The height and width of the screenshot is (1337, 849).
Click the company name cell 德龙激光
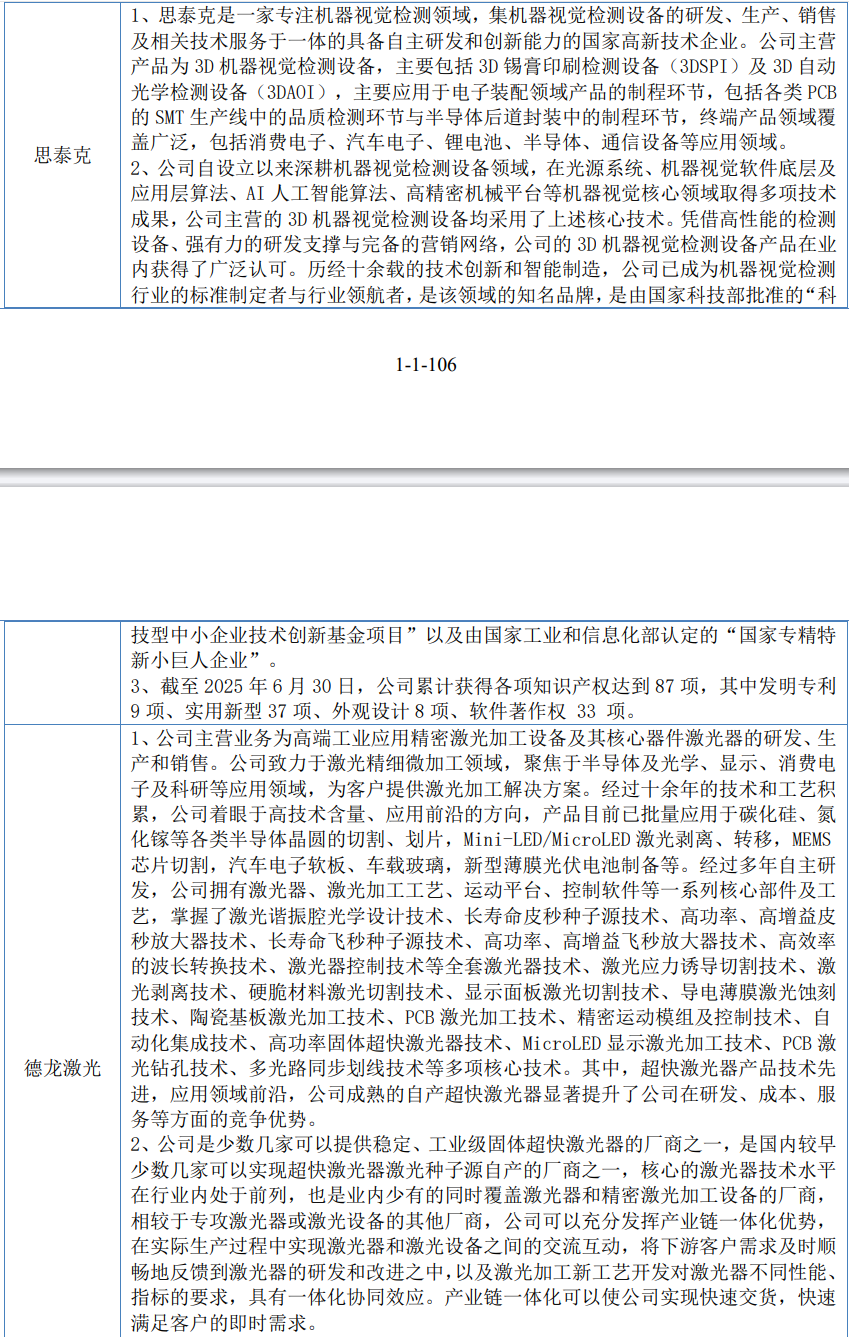62,1068
